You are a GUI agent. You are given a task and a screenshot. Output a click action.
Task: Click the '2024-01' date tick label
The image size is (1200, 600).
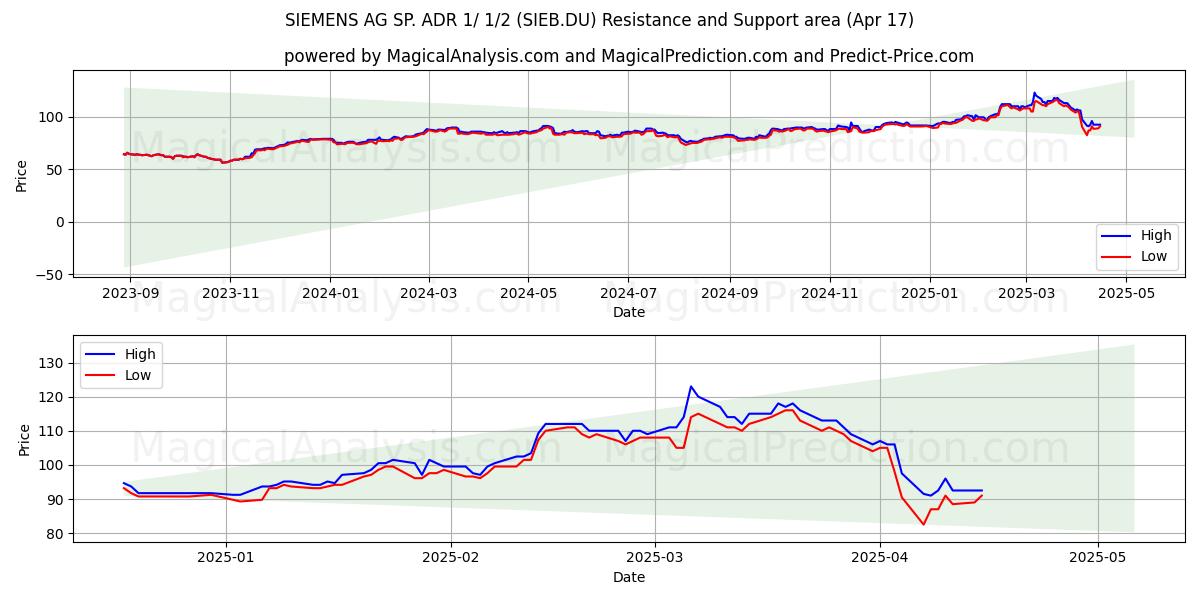(x=330, y=294)
